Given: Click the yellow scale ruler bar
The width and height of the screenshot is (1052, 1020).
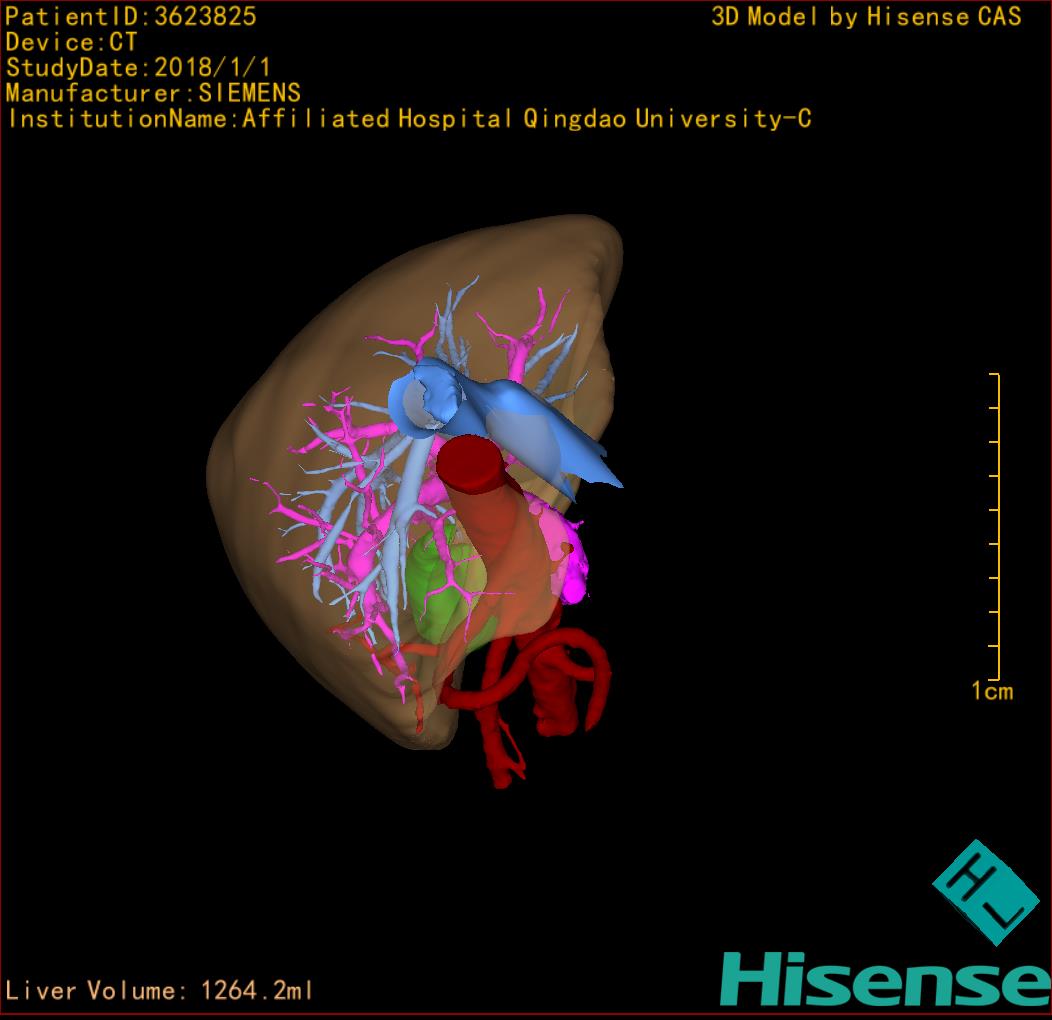Looking at the screenshot, I should click(996, 527).
